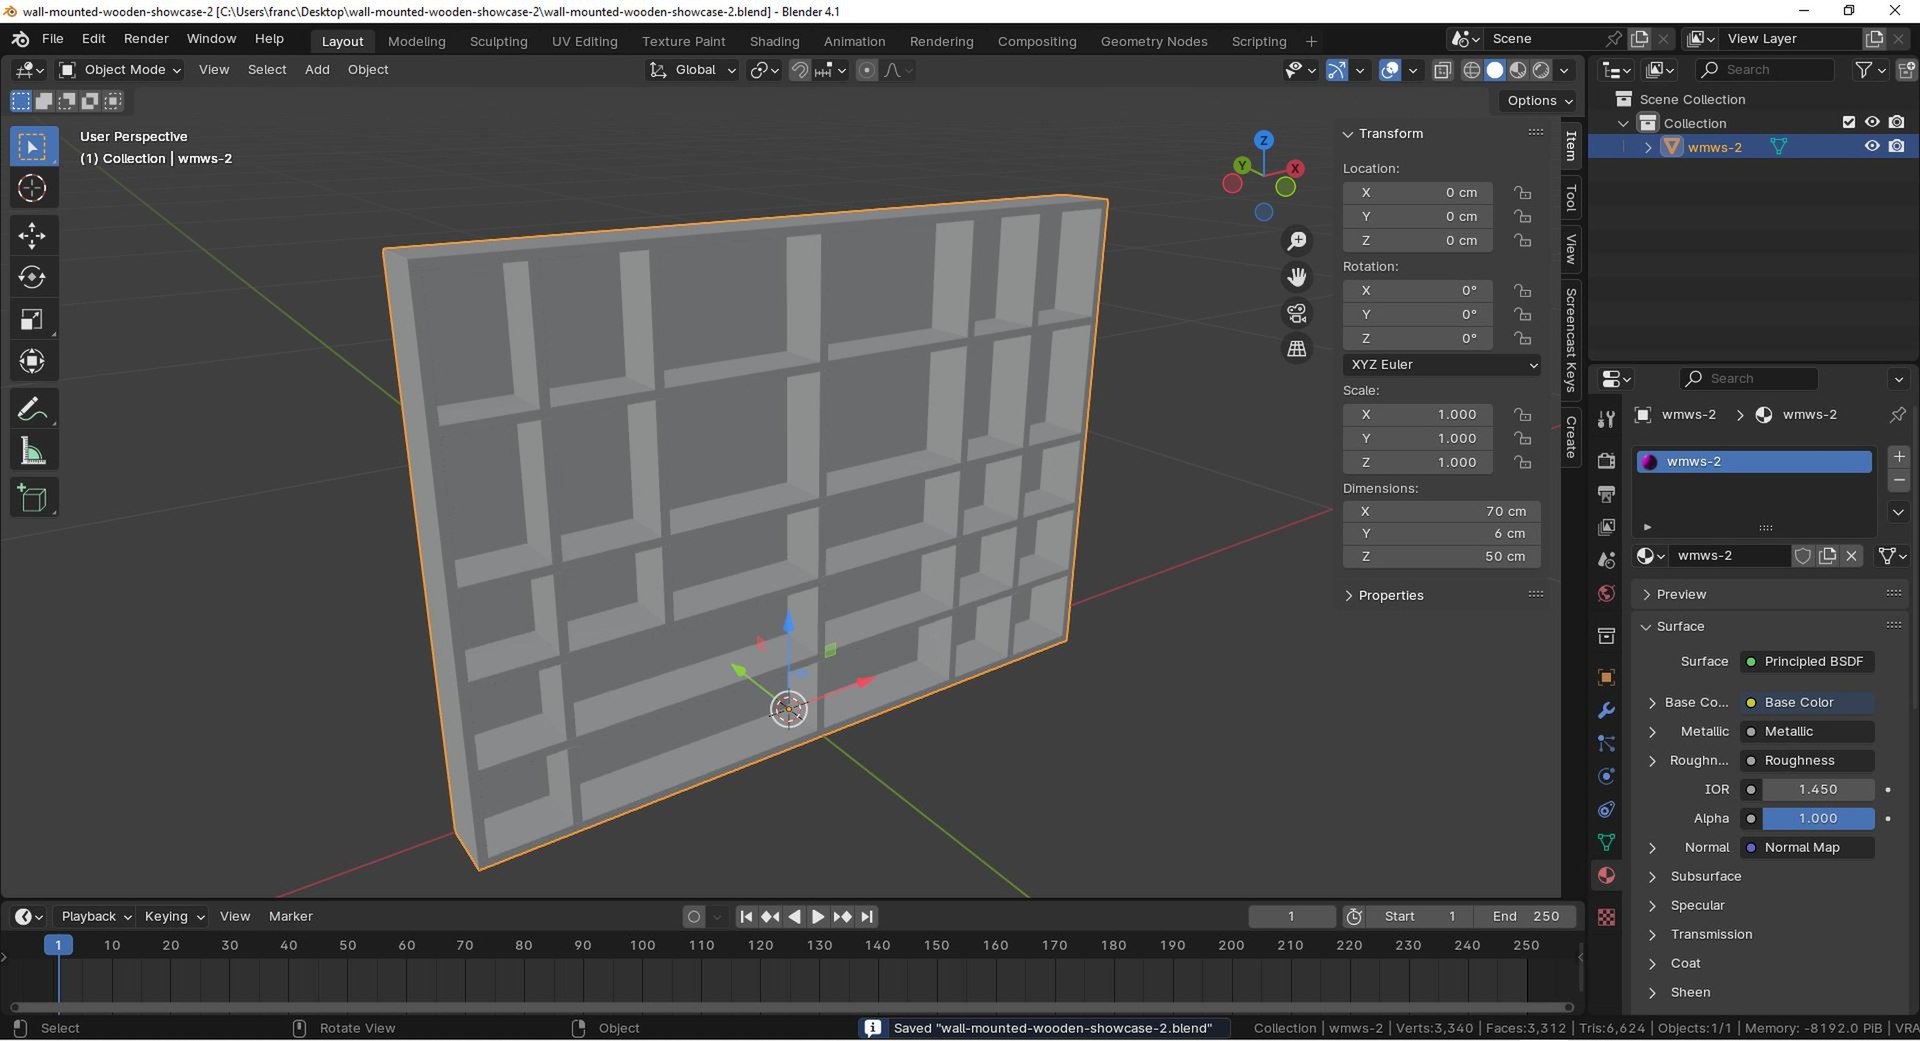Choose the Scale tool
1920x1041 pixels.
tap(32, 320)
